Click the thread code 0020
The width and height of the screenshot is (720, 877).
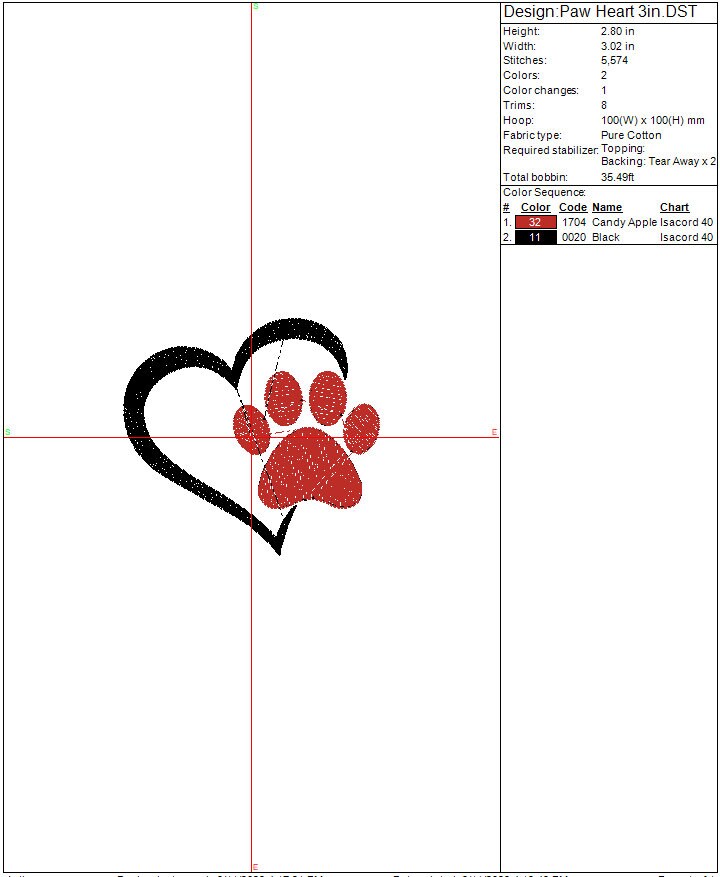(573, 237)
